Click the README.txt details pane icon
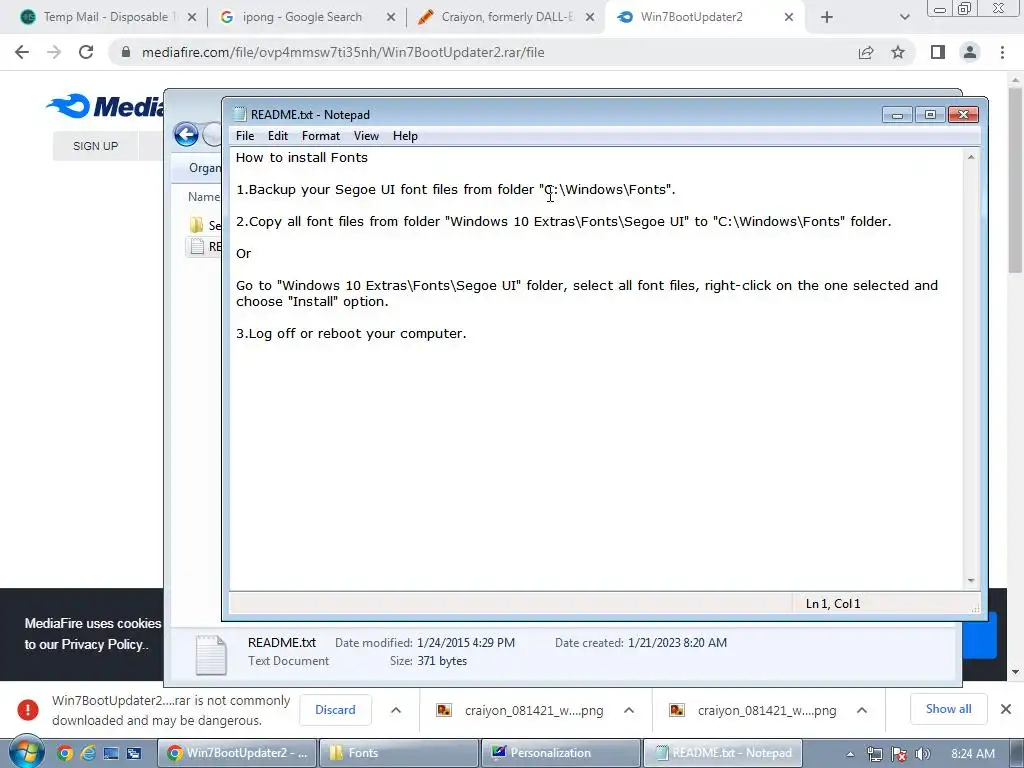1024x768 pixels. click(x=211, y=654)
